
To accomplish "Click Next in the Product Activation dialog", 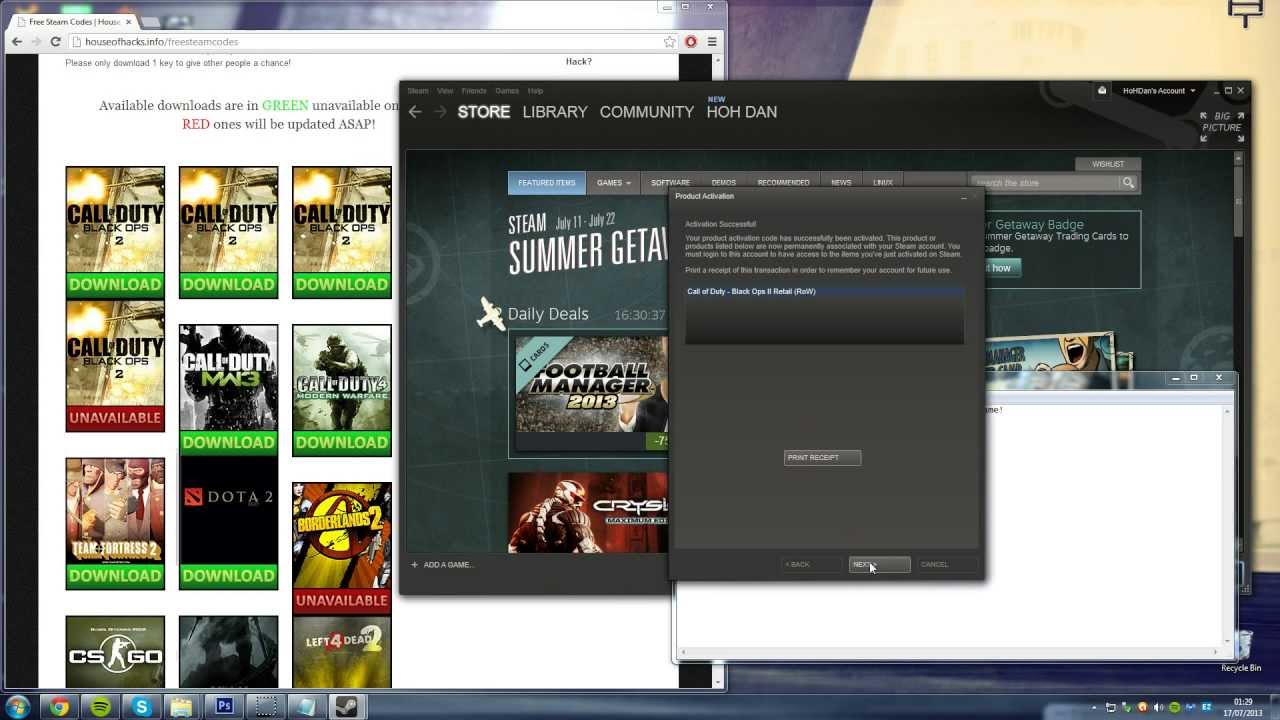I will (879, 565).
